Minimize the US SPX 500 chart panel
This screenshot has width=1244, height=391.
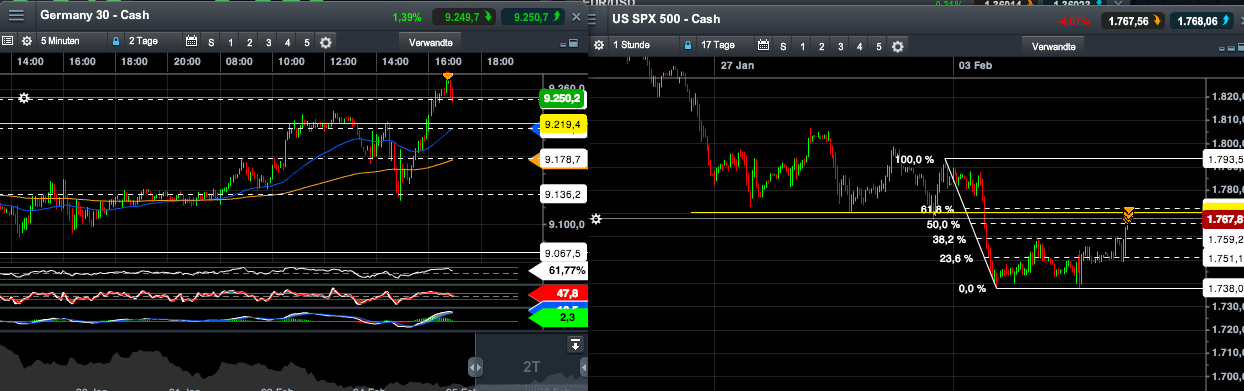pos(1222,48)
